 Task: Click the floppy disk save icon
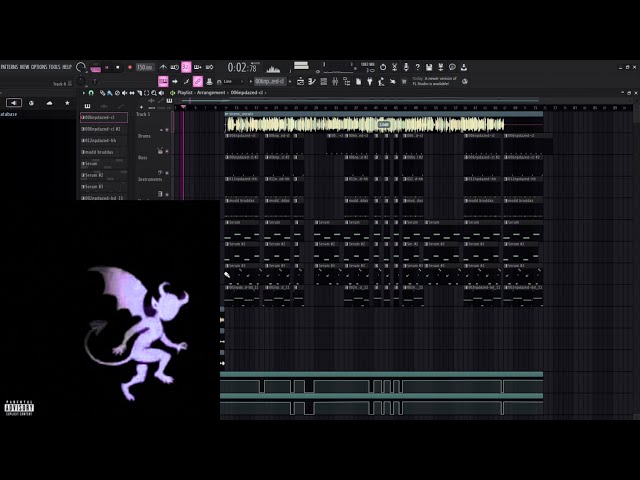429,67
